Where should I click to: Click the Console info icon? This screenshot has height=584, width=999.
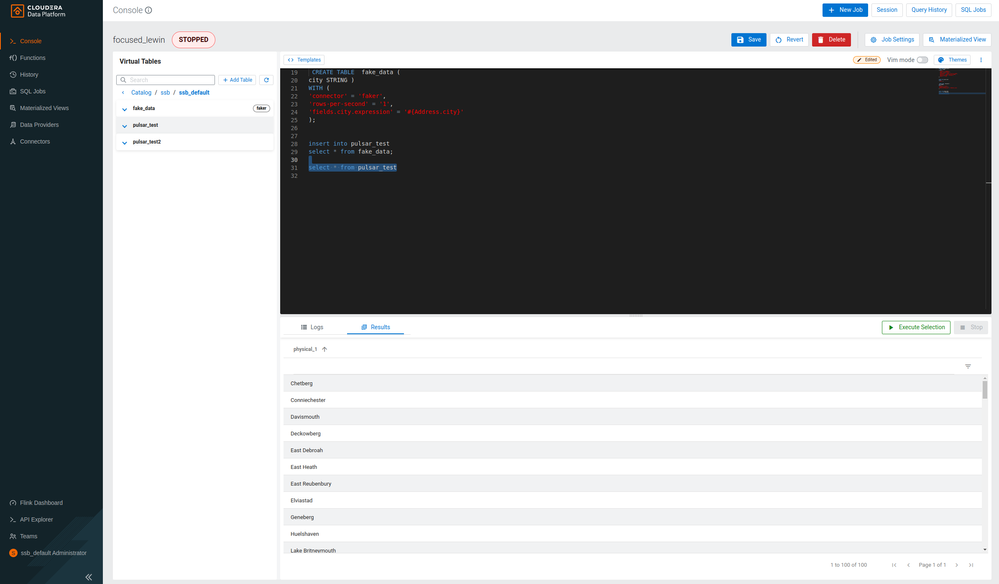coord(148,10)
